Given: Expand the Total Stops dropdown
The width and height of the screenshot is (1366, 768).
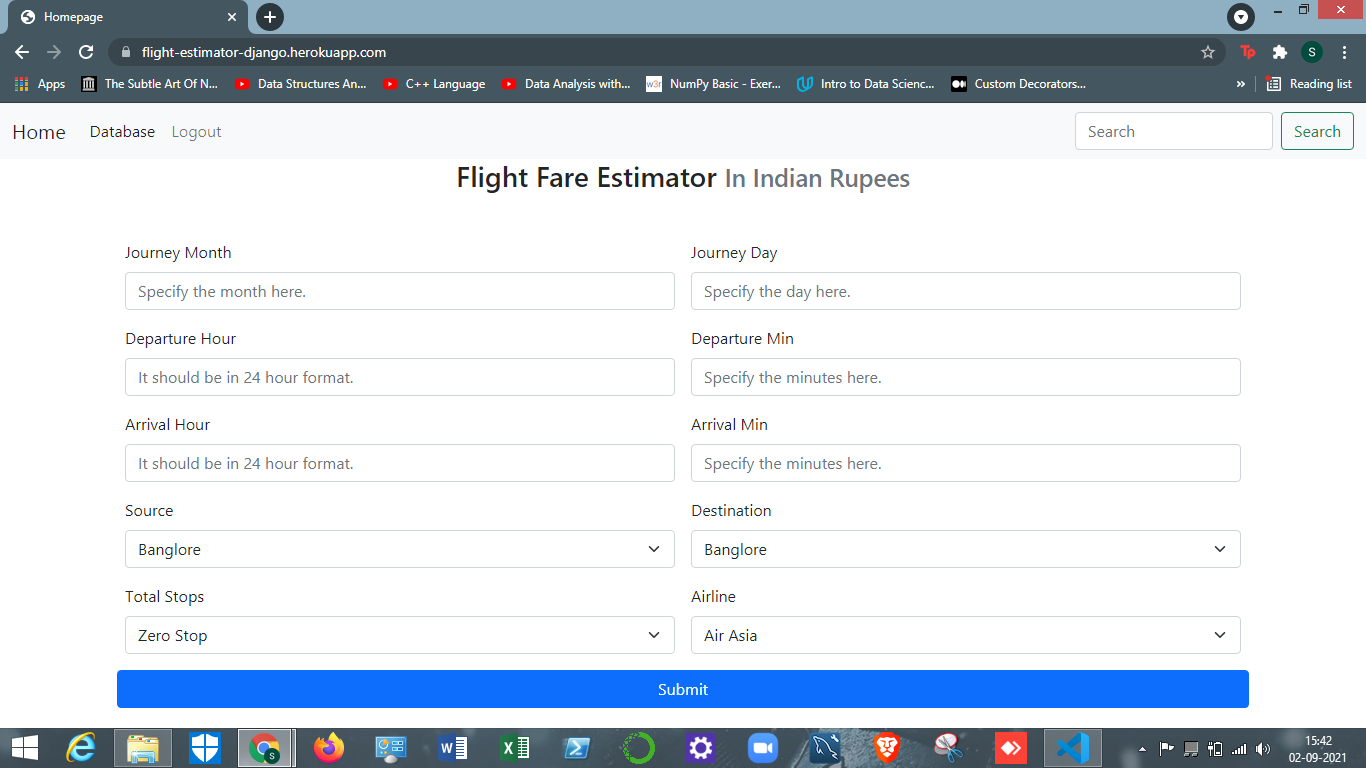Looking at the screenshot, I should click(x=400, y=635).
